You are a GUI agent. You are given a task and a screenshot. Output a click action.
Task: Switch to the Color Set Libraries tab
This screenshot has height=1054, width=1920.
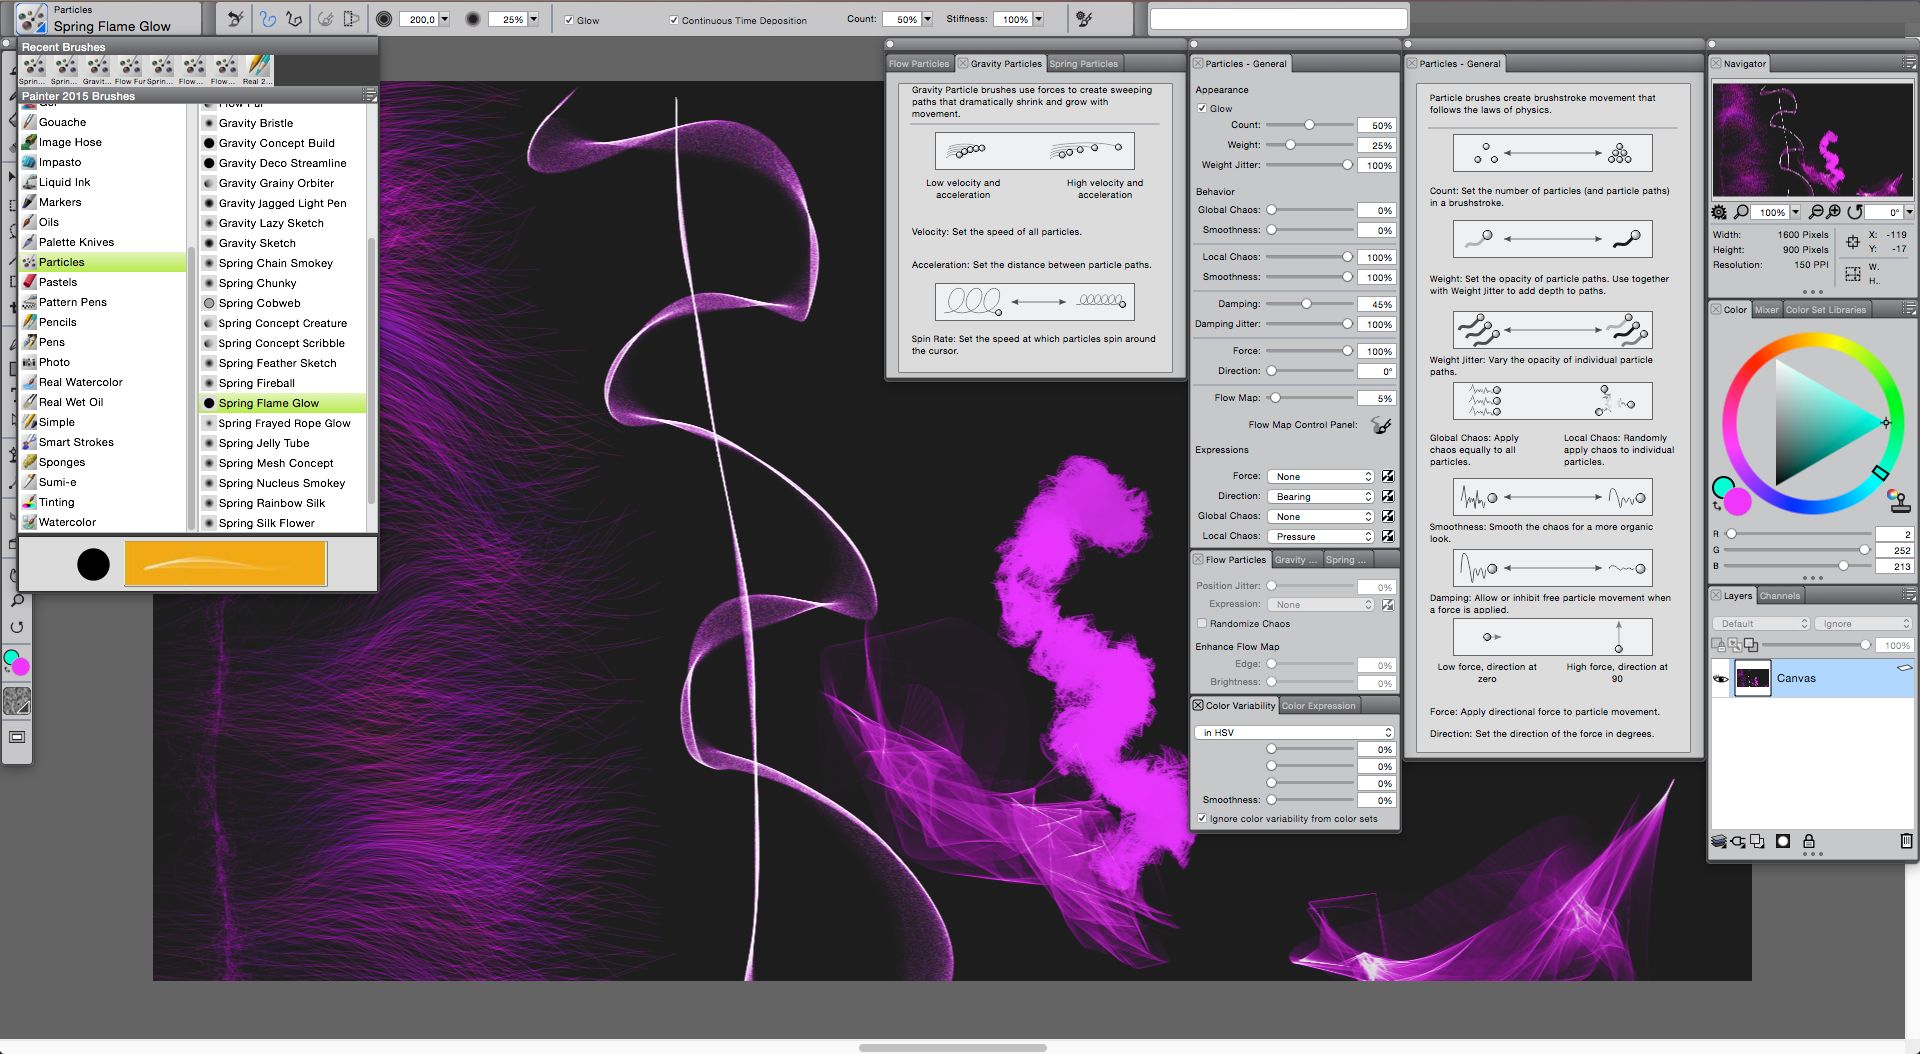(1826, 309)
